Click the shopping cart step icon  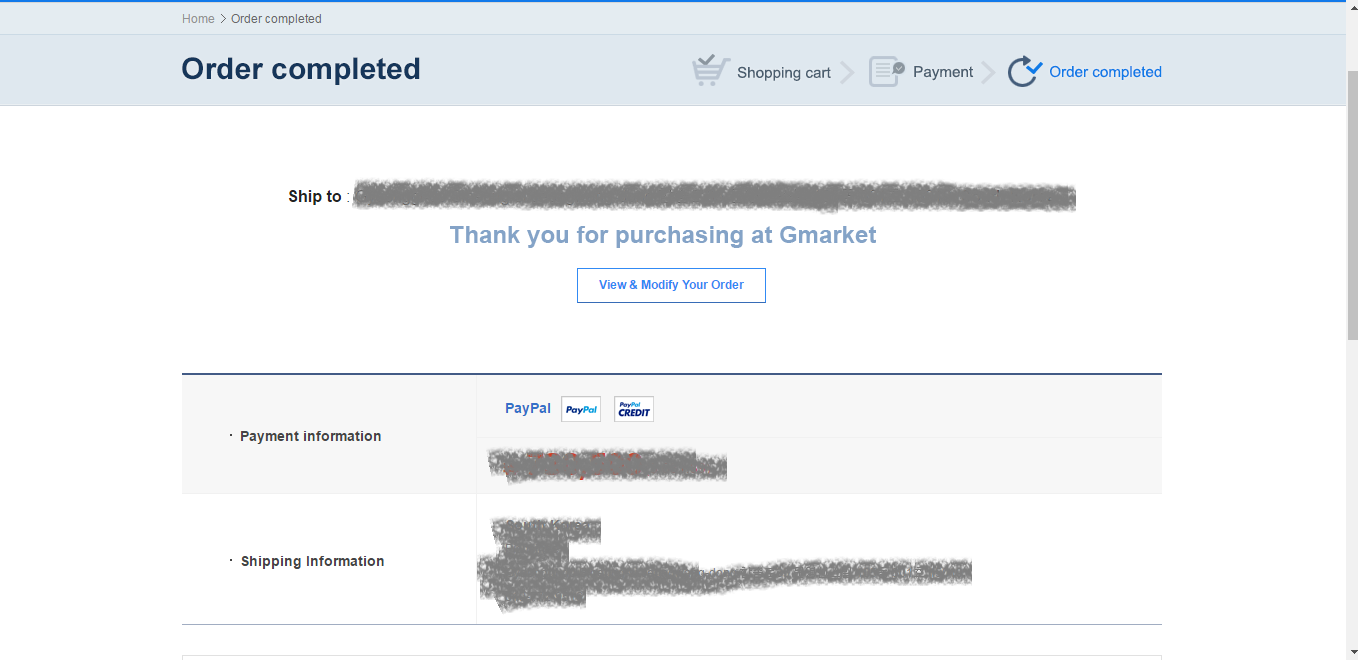pos(710,71)
